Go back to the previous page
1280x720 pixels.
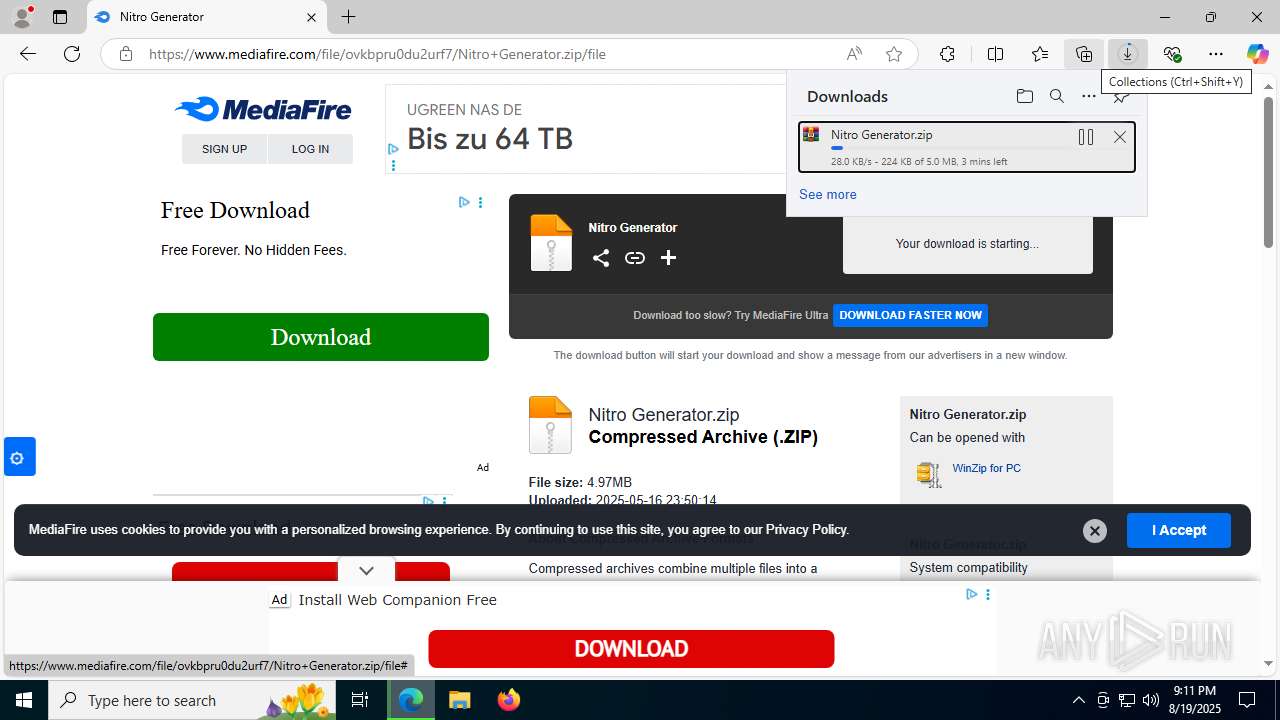coord(28,54)
